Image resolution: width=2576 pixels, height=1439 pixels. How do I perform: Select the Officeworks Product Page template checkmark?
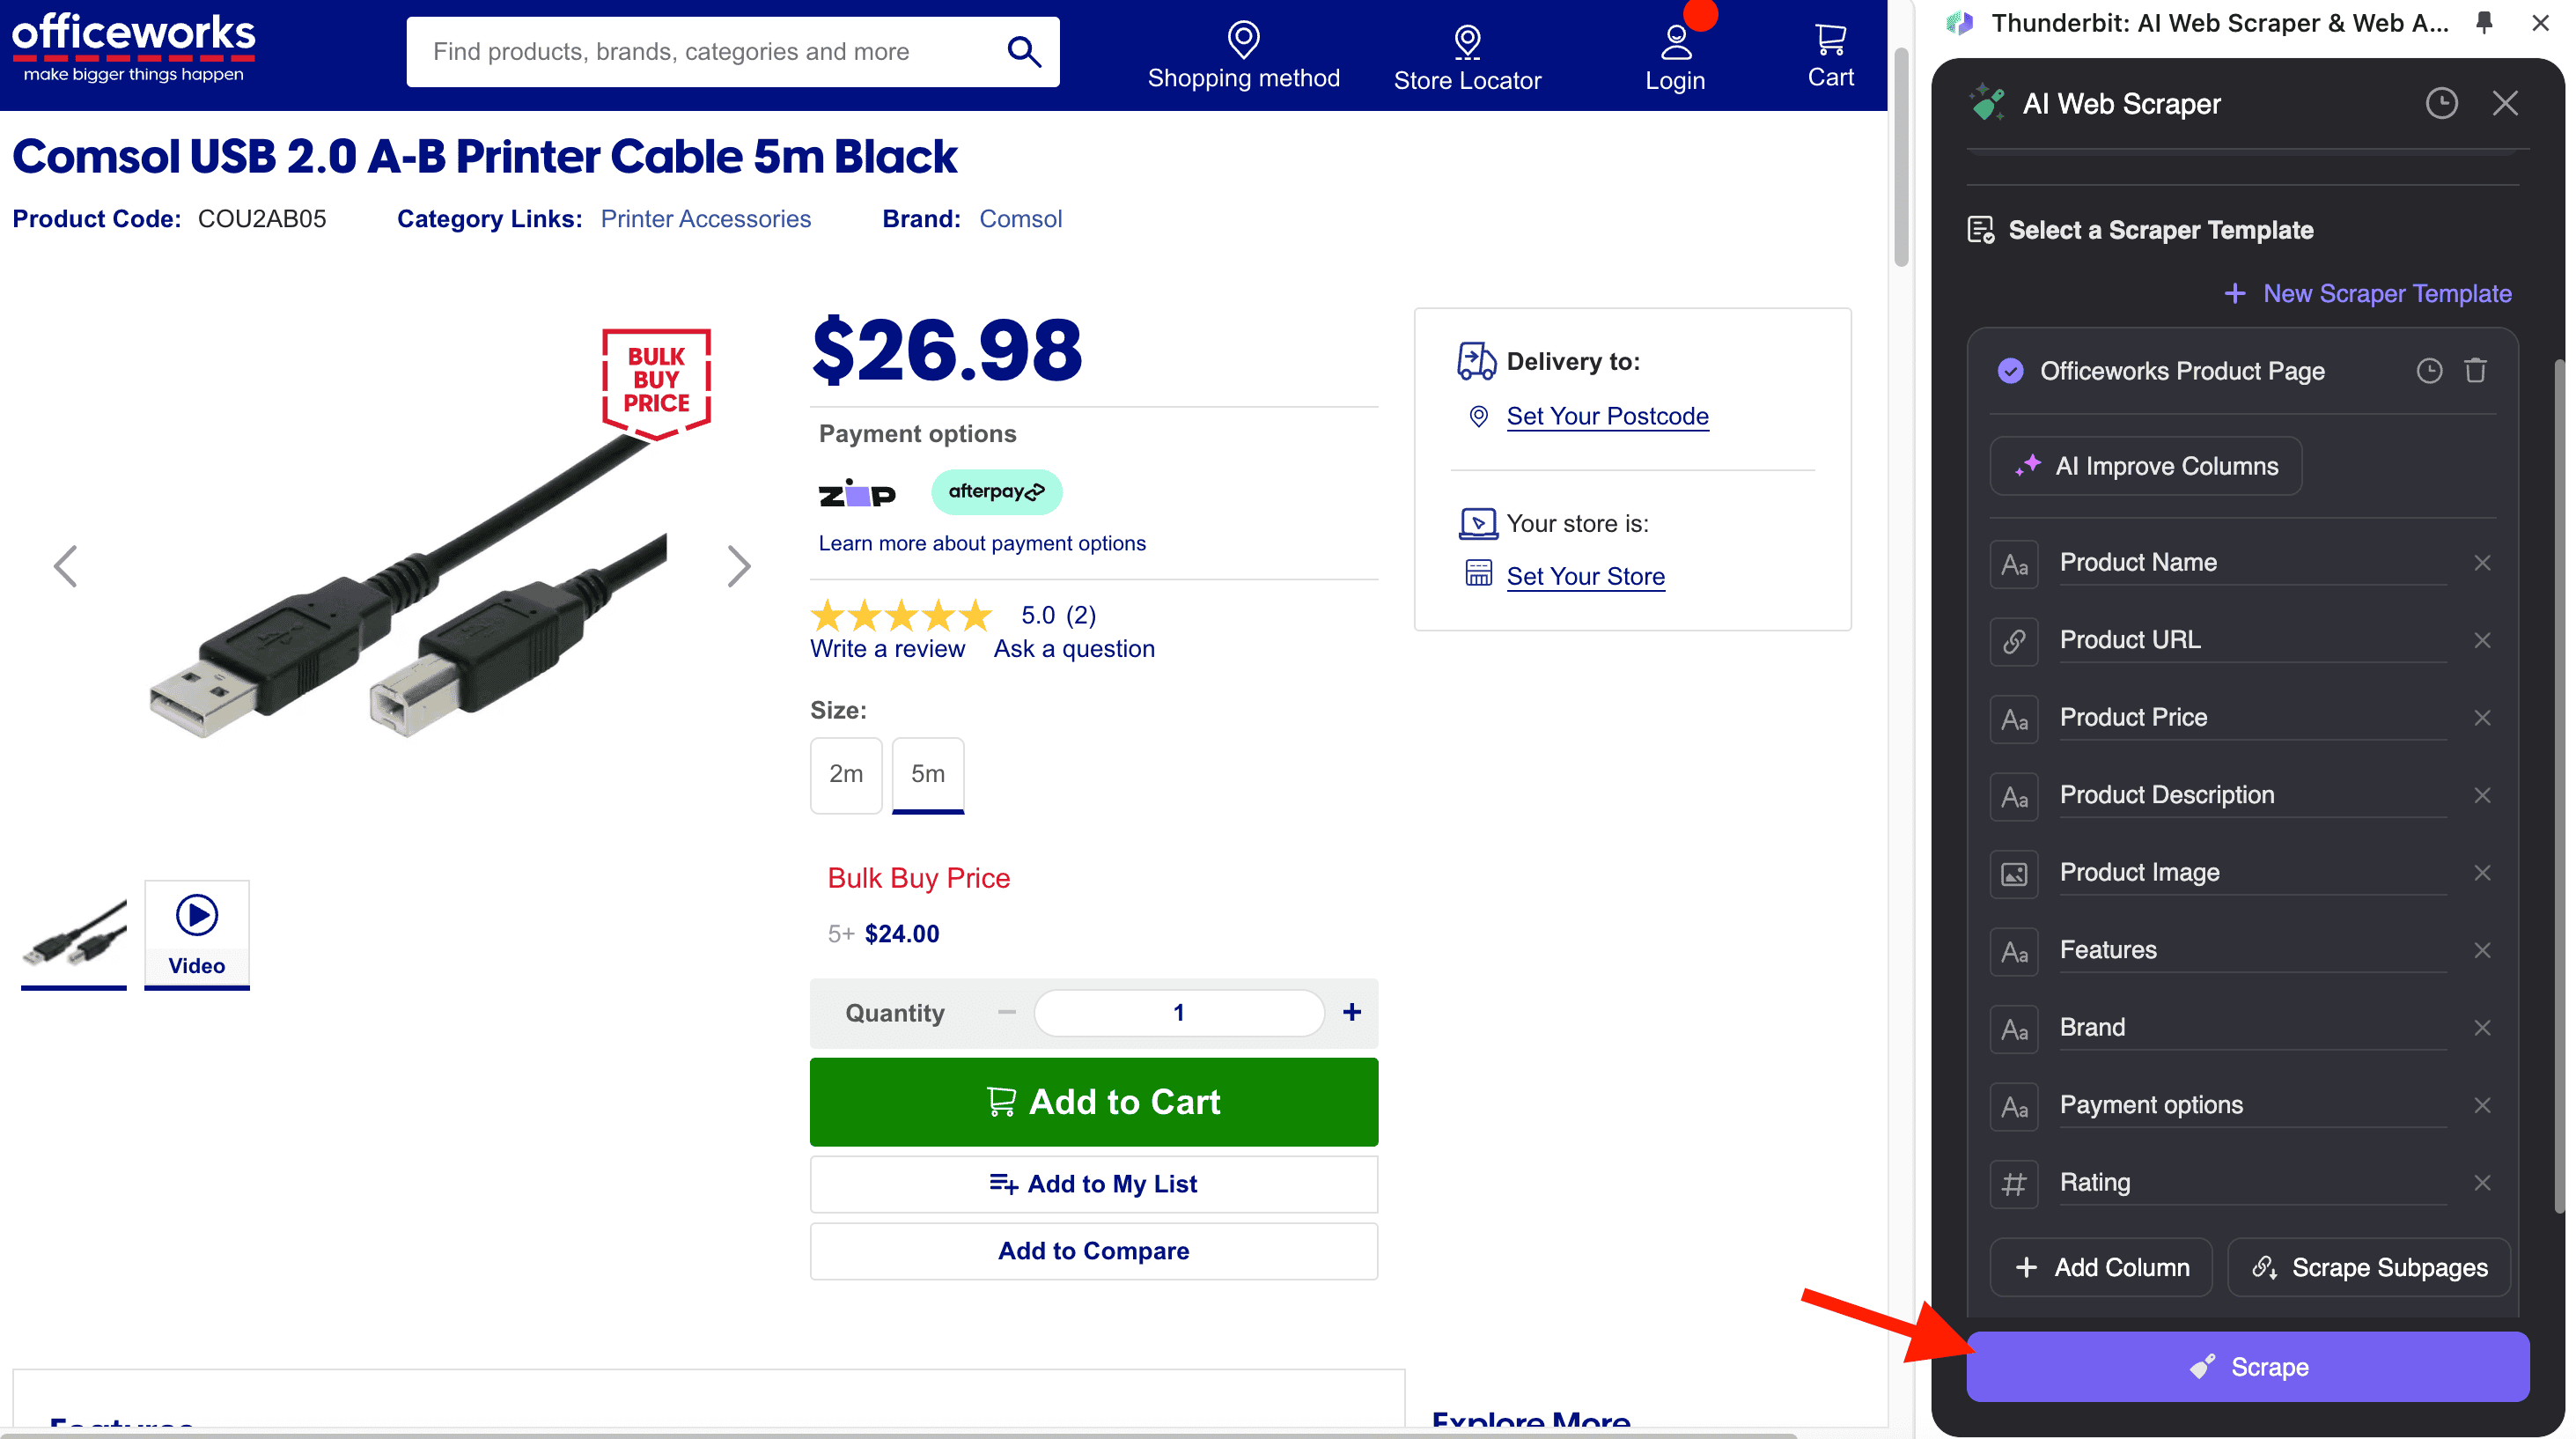click(2010, 371)
